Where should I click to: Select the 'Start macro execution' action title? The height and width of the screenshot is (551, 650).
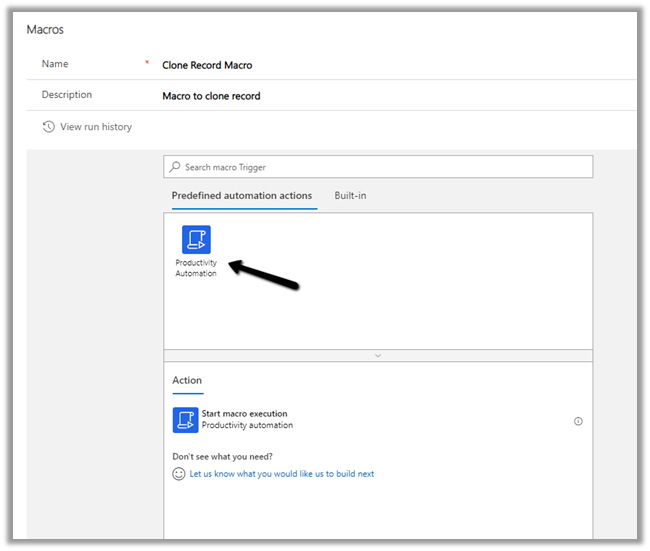[x=244, y=414]
